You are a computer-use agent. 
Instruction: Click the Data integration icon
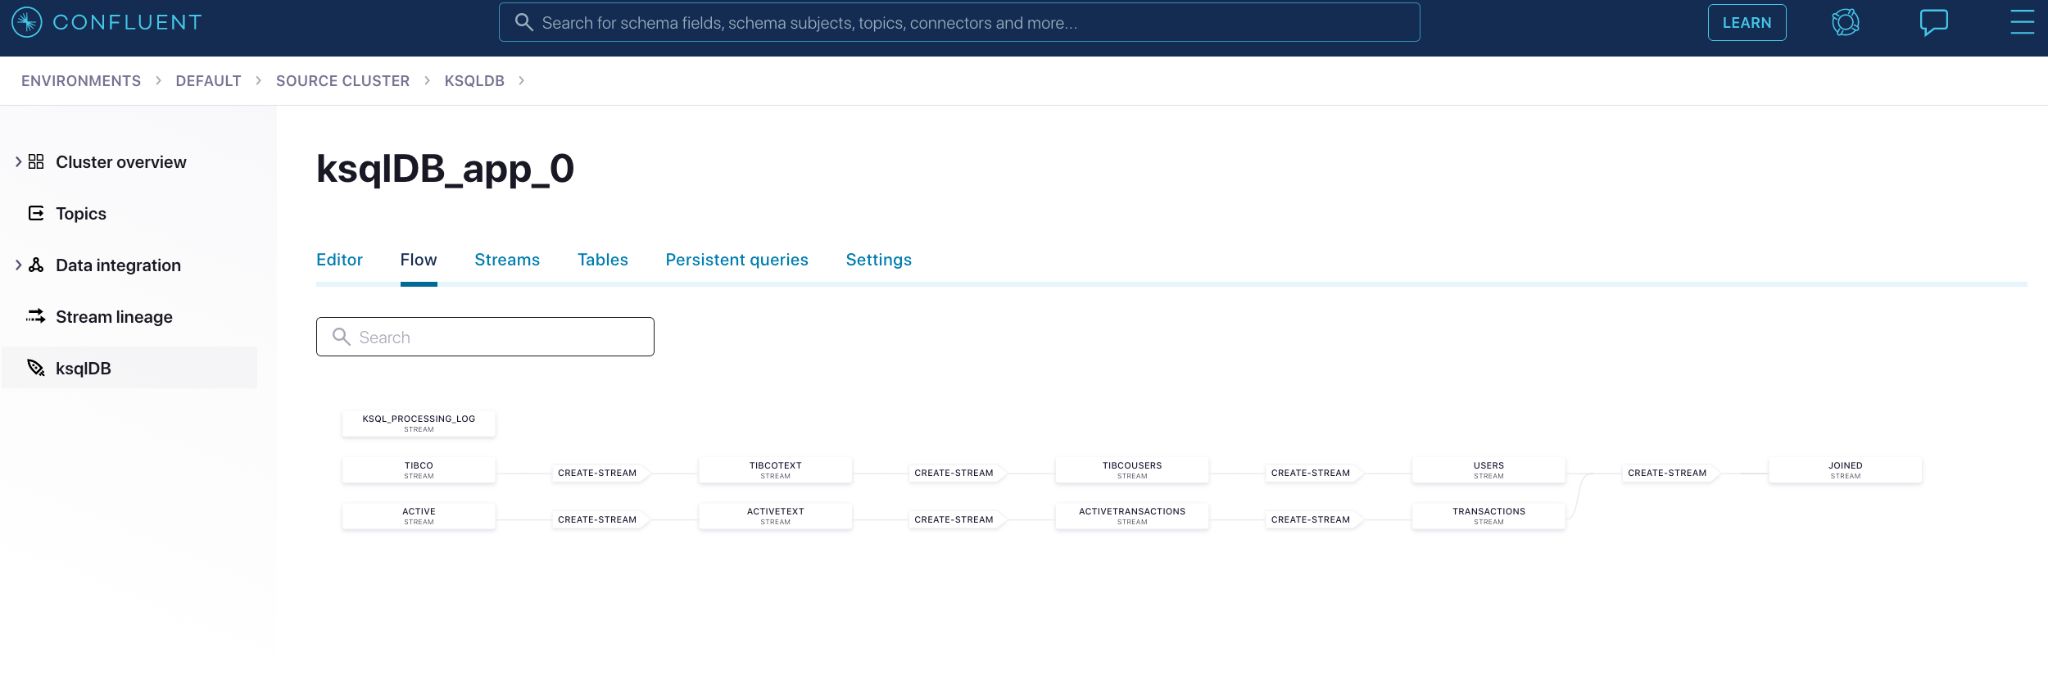[x=36, y=265]
